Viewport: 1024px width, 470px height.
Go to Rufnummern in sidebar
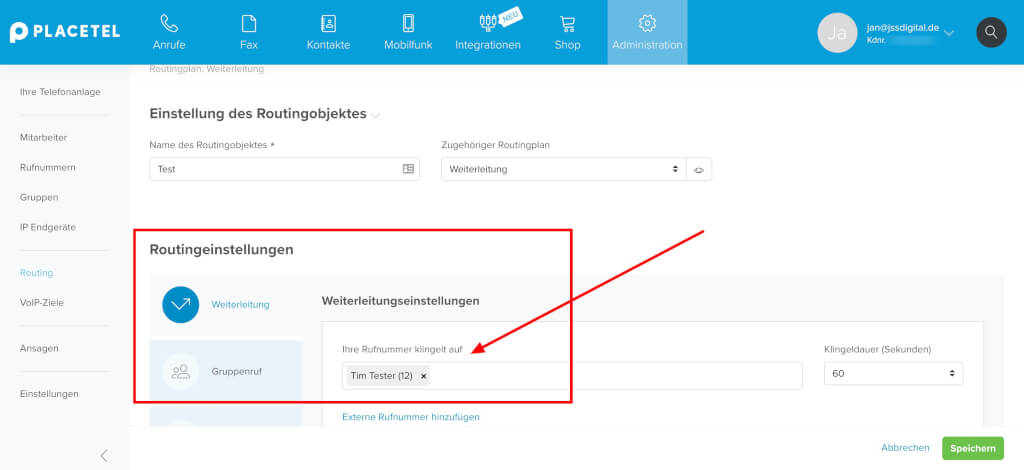click(x=48, y=168)
